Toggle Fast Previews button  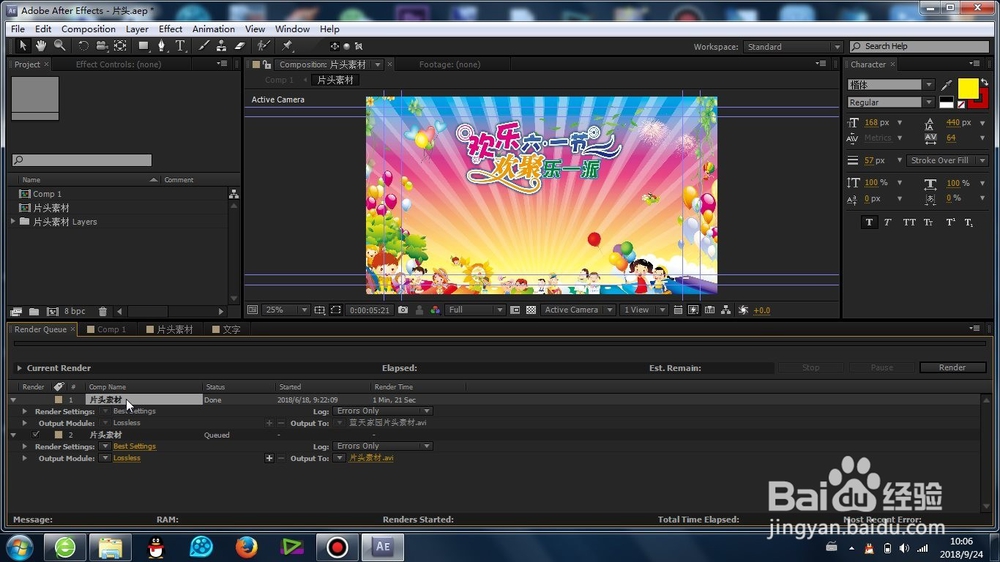693,310
